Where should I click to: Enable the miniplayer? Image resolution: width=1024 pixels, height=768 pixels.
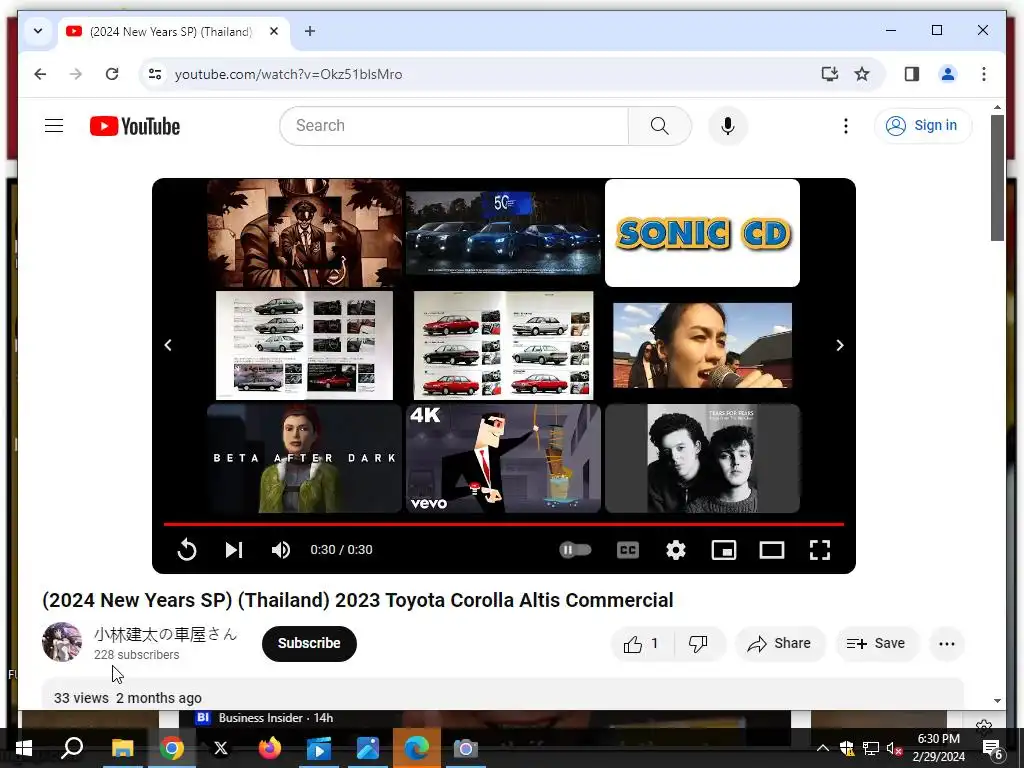click(x=724, y=550)
